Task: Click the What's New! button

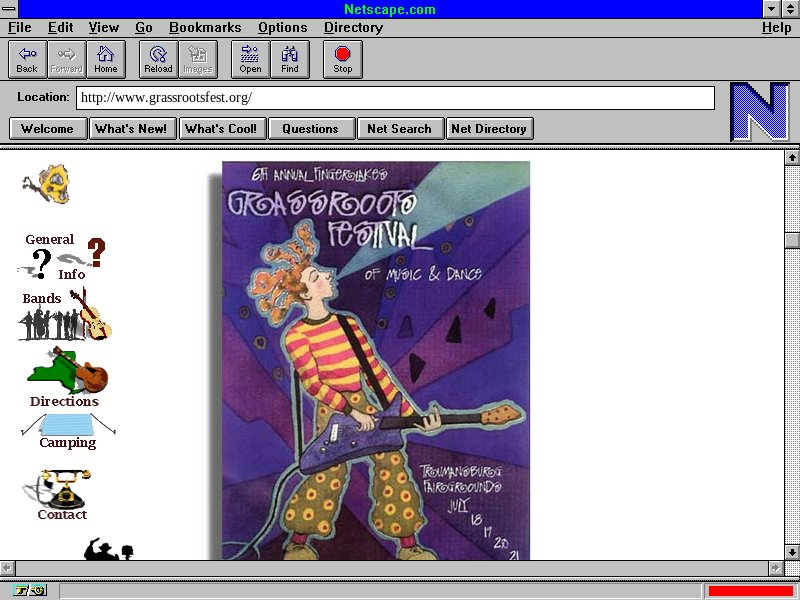Action: click(132, 128)
